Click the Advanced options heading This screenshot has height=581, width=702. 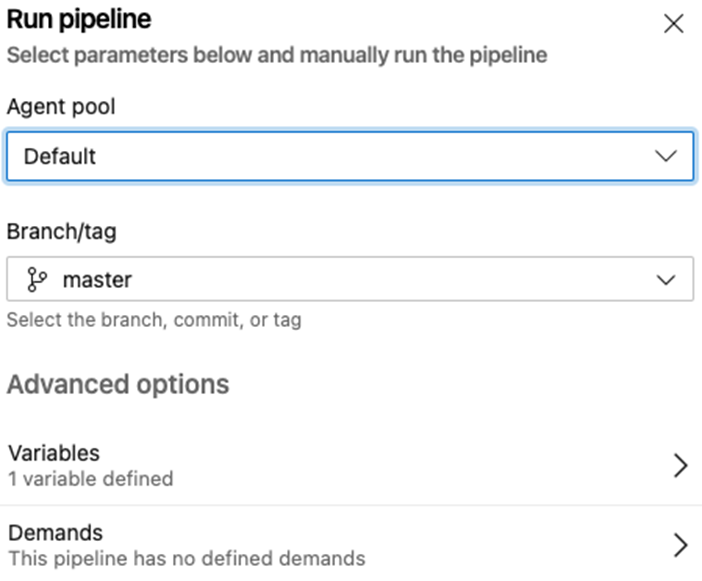pyautogui.click(x=118, y=384)
